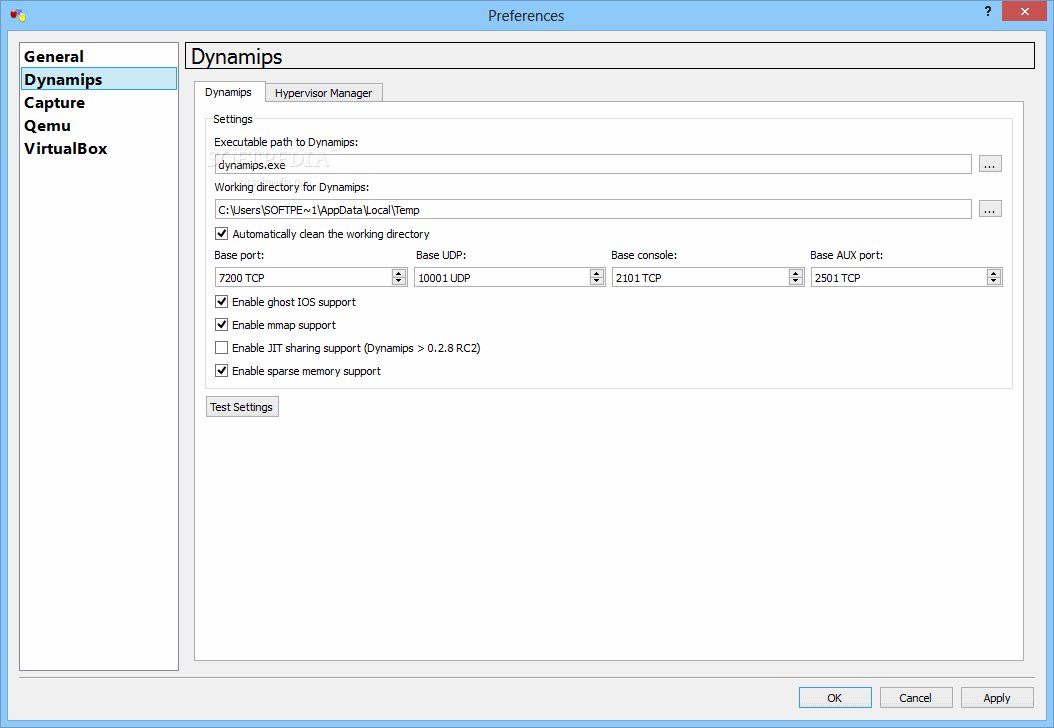The image size is (1054, 728).
Task: Open the VirtualBox preferences section
Action: pyautogui.click(x=99, y=149)
